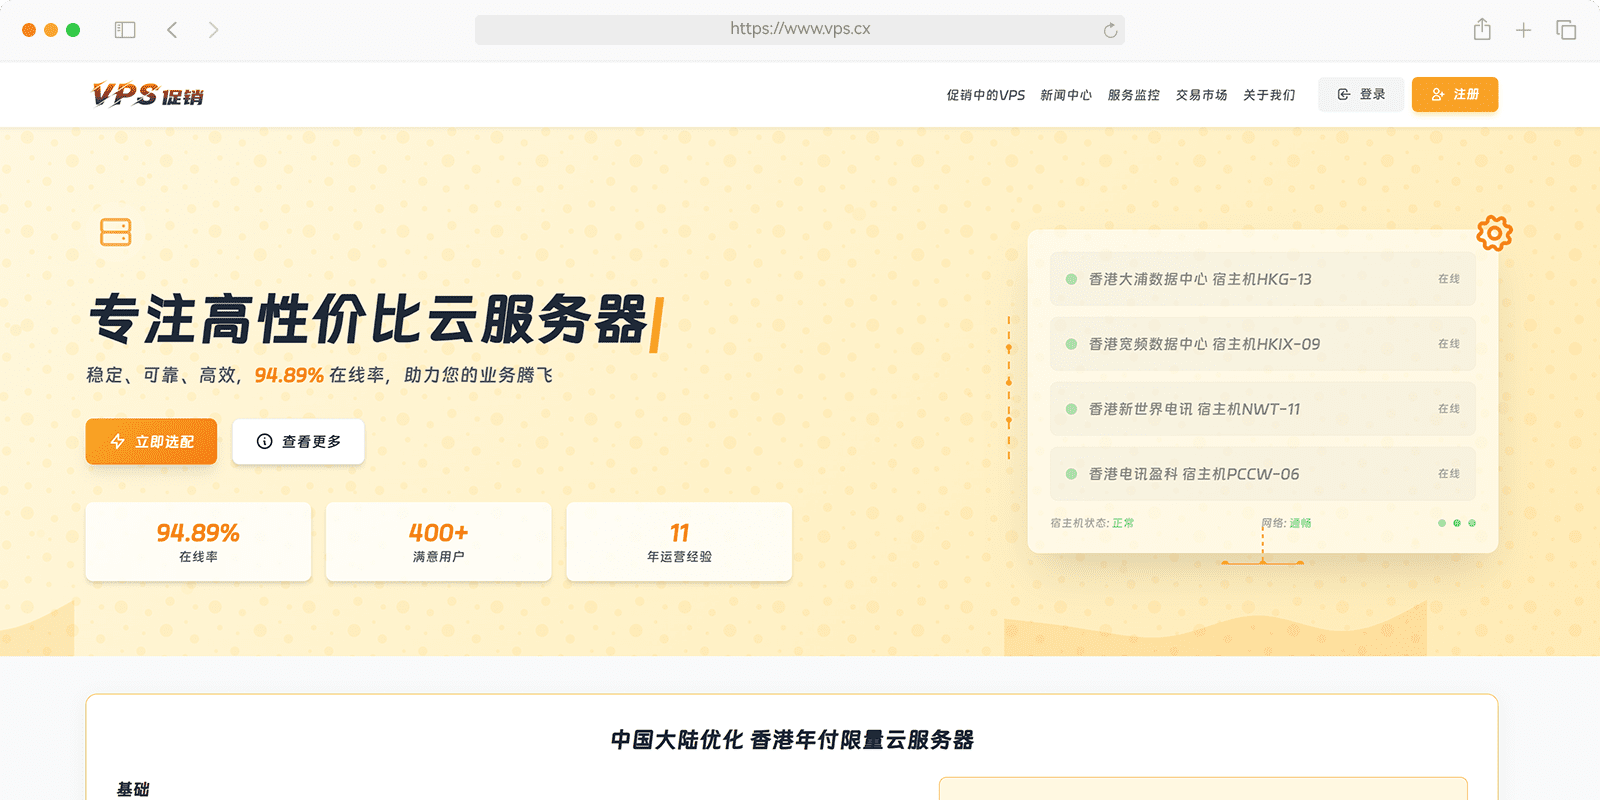Screen dimensions: 1600x800
Task: Click the orange settings gear icon
Action: [1494, 233]
